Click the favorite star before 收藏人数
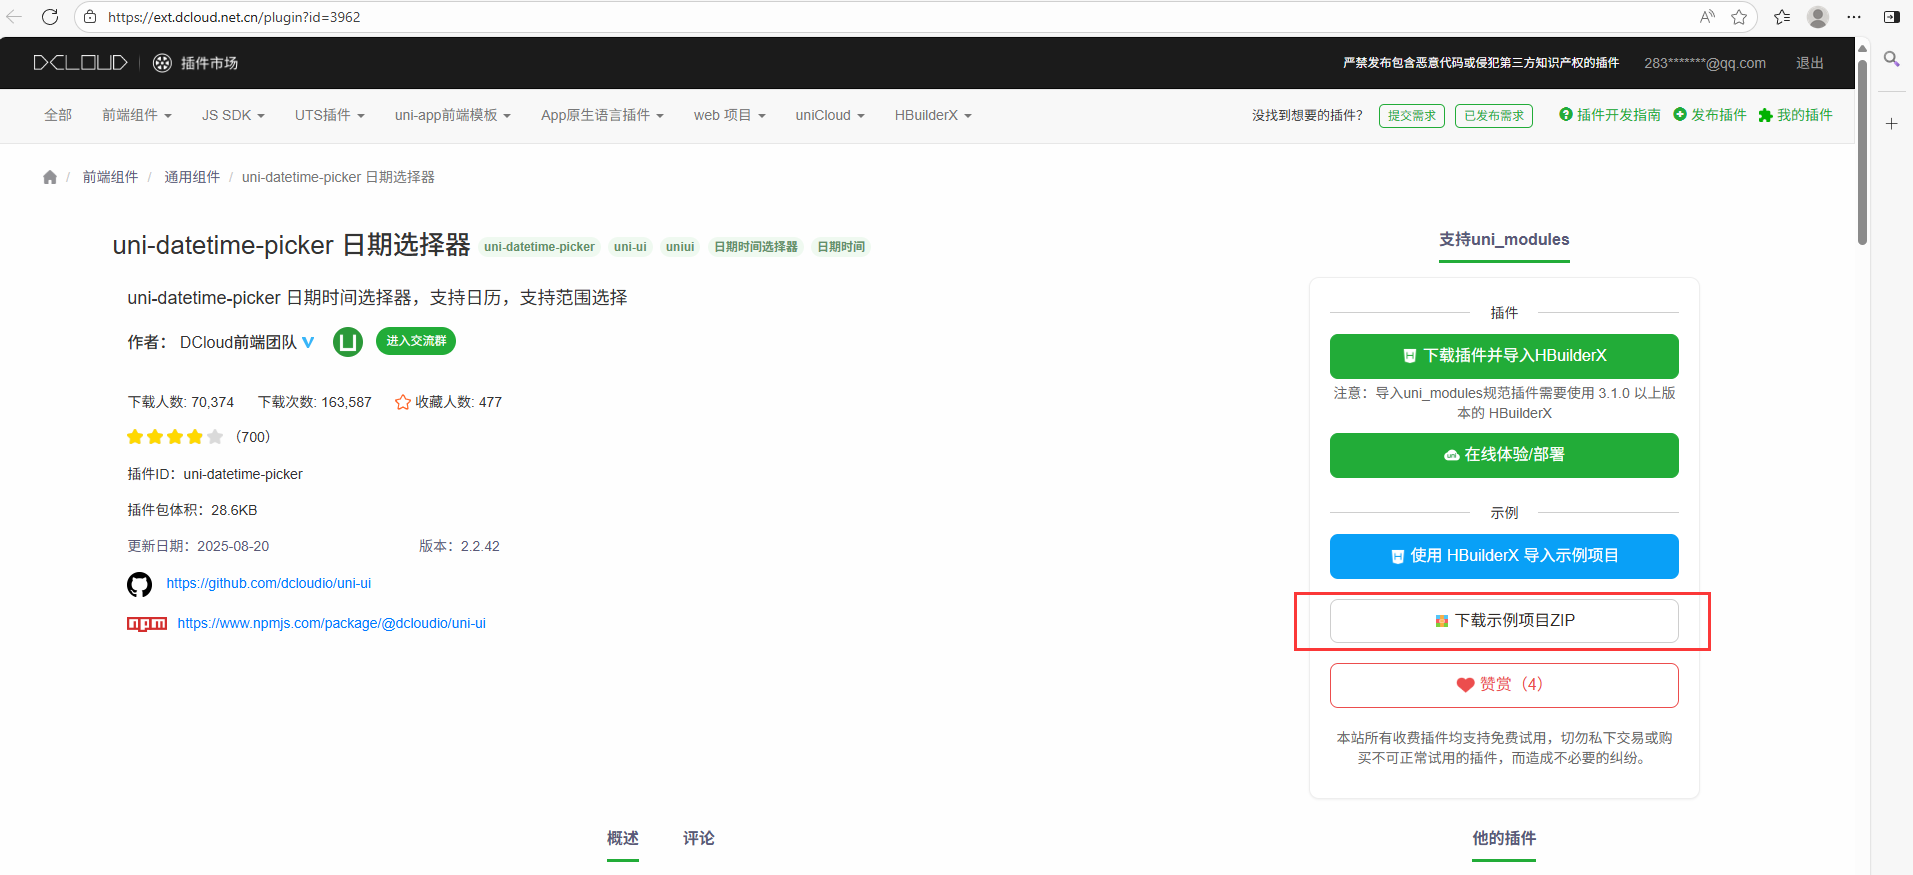 (403, 402)
